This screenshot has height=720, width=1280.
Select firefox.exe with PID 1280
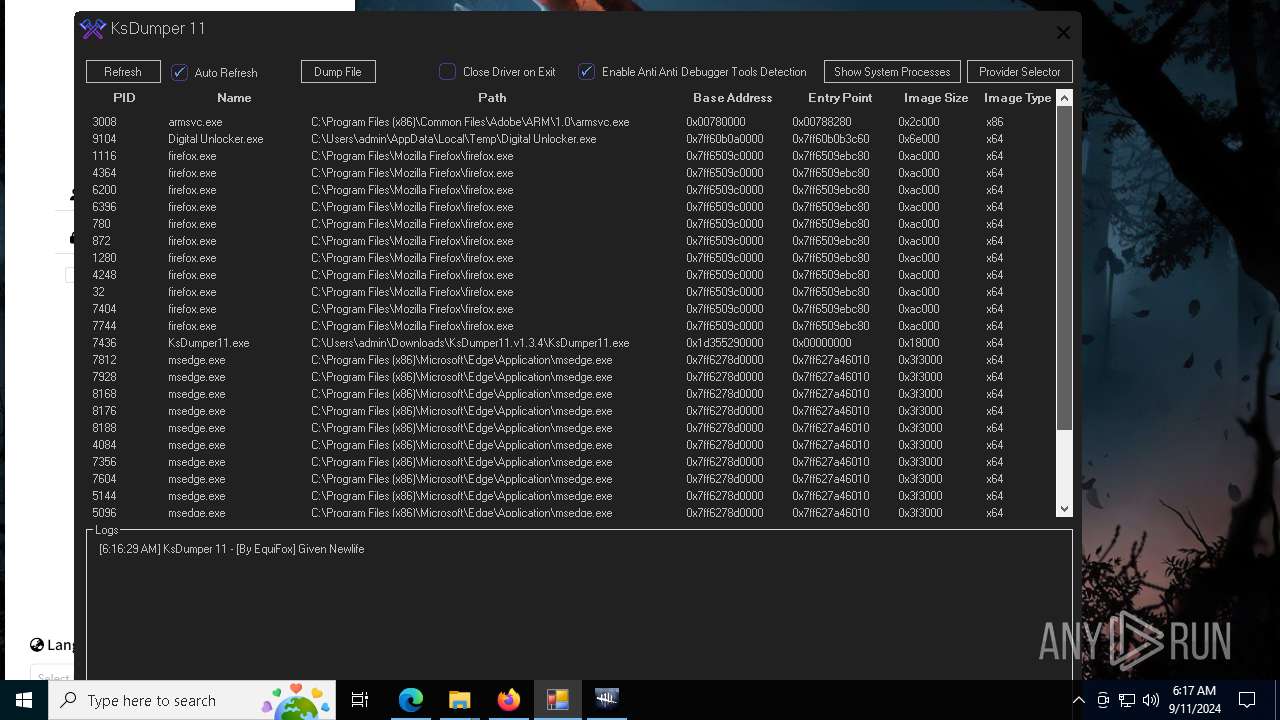[570, 258]
